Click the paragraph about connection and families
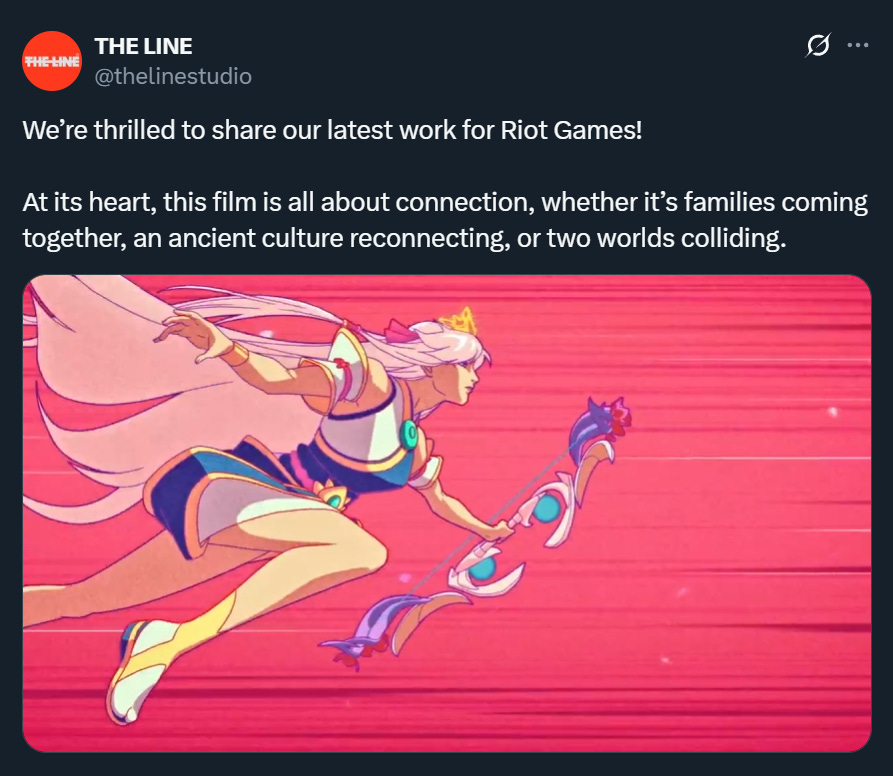The image size is (893, 776). [445, 220]
